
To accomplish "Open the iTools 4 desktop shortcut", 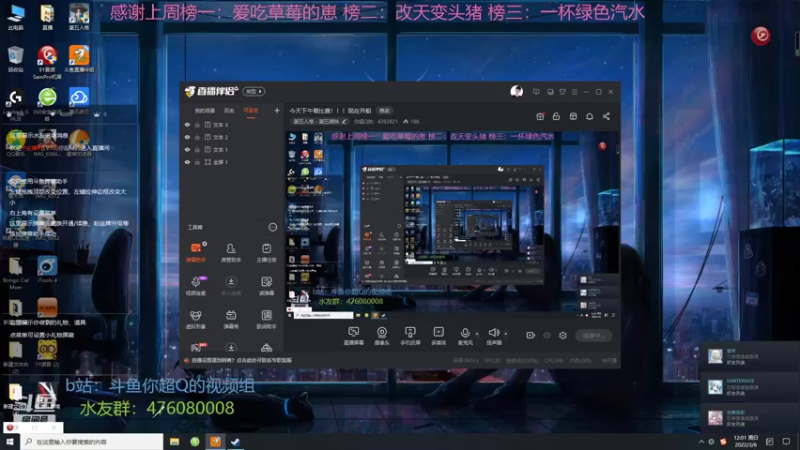I will click(x=47, y=269).
